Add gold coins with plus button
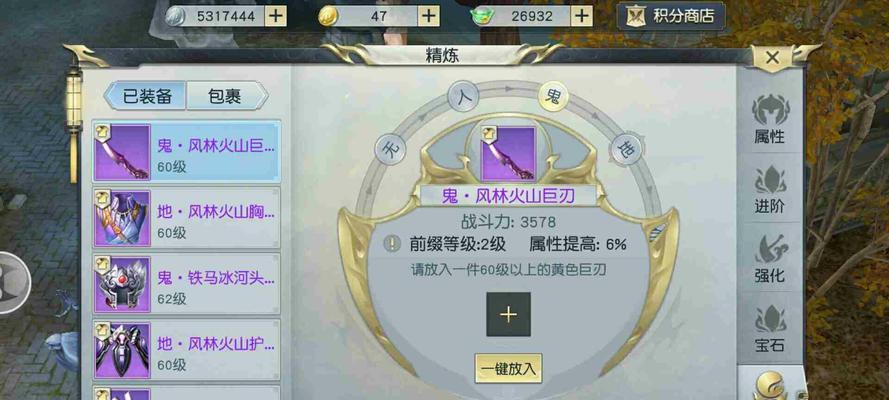 coord(429,16)
